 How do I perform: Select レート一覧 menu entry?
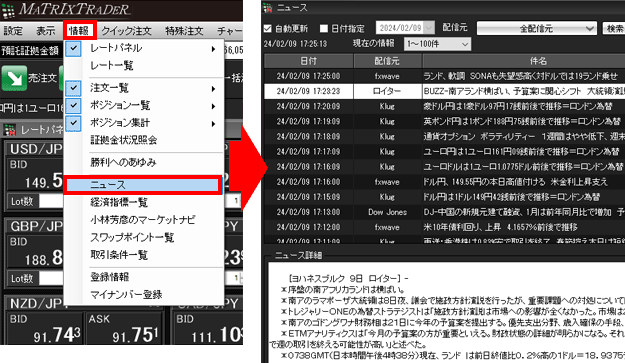pos(112,66)
